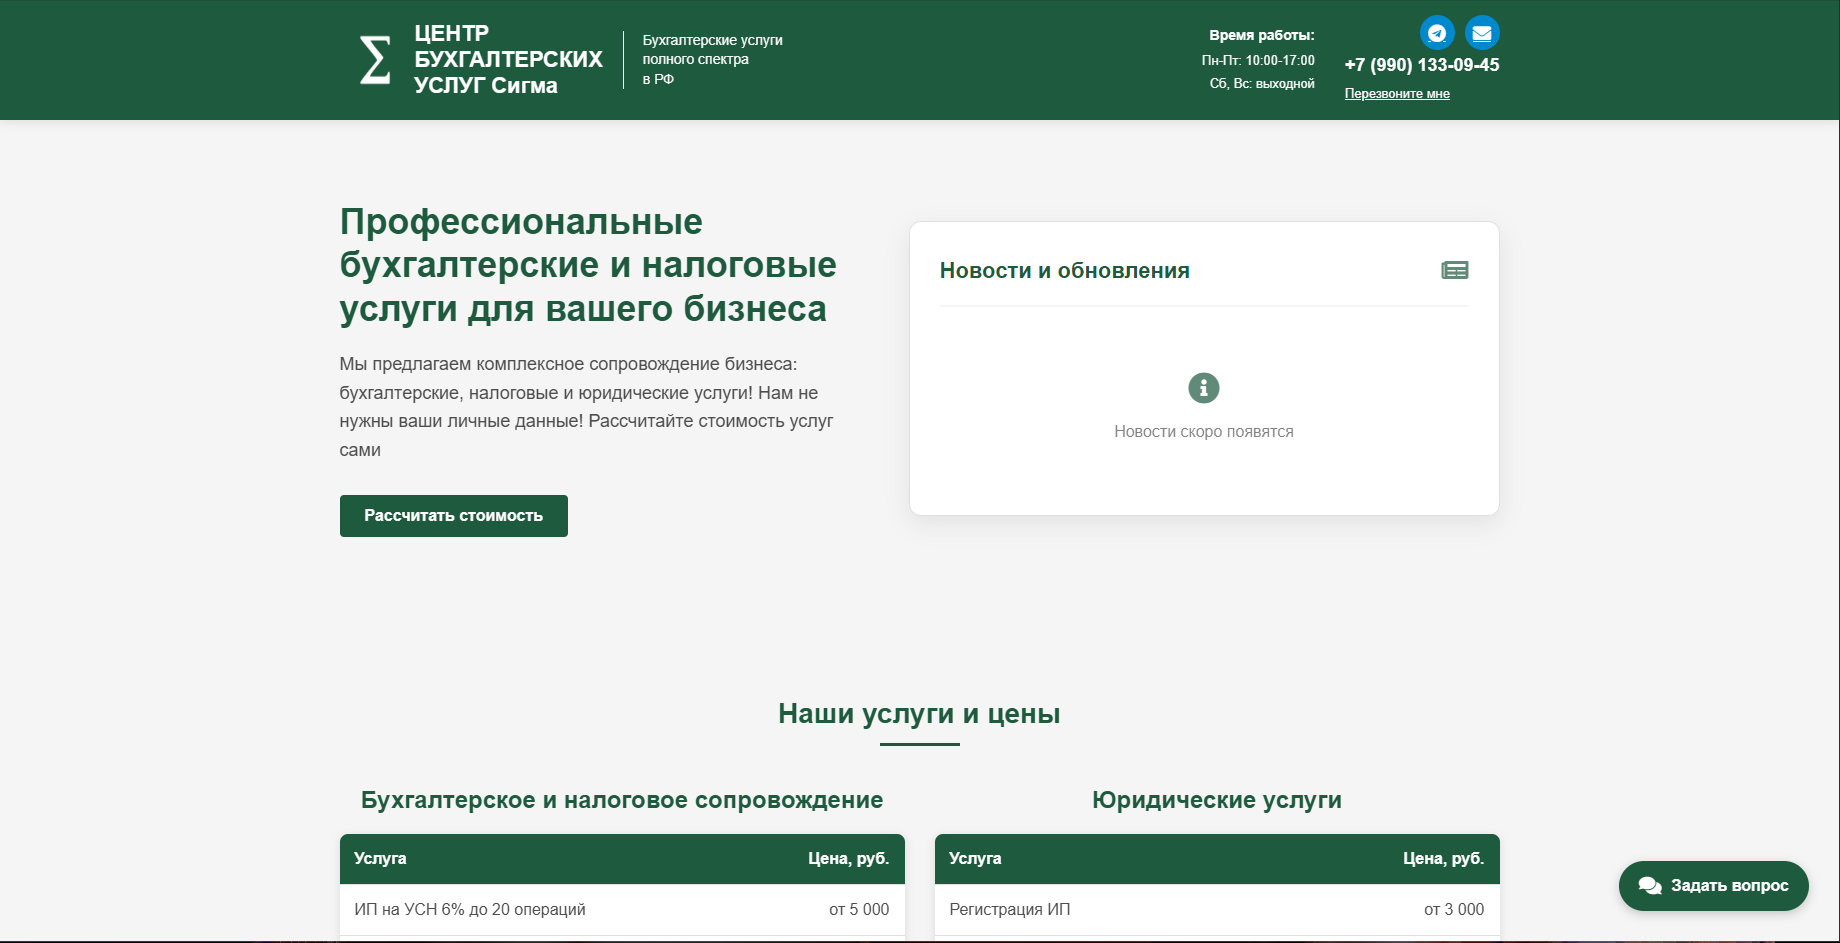Click the Новости и обновления panel title

click(1065, 270)
